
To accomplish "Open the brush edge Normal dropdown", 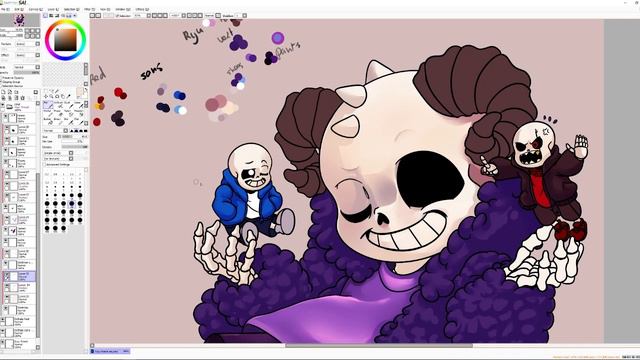I will tap(55, 131).
